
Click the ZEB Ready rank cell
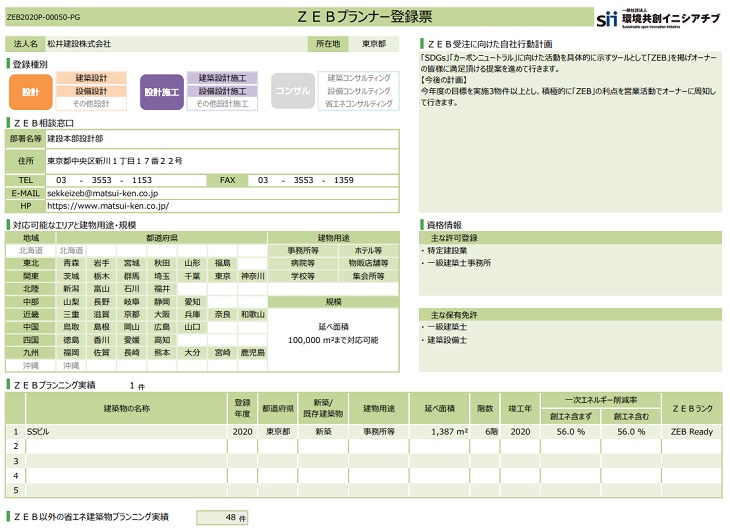pyautogui.click(x=692, y=432)
